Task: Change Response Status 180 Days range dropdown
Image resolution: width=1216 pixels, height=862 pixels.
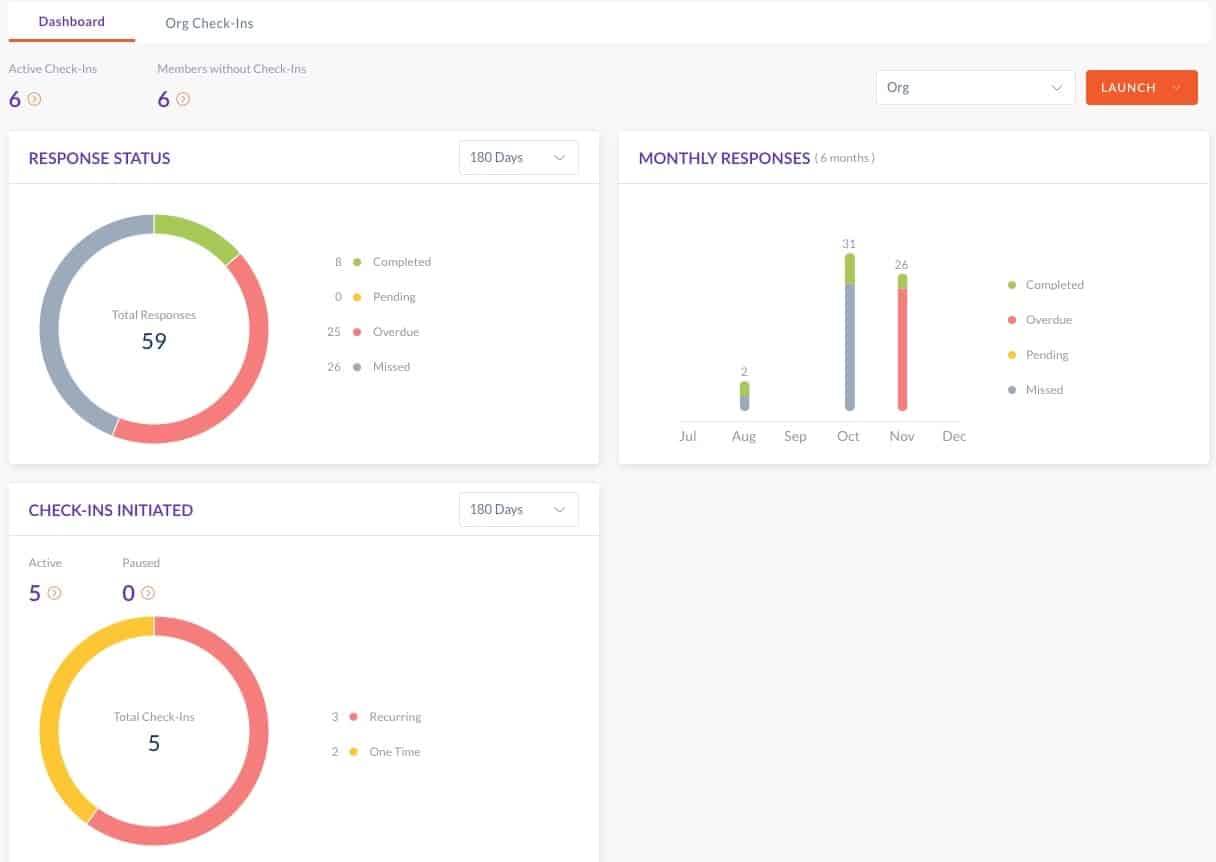Action: click(518, 157)
